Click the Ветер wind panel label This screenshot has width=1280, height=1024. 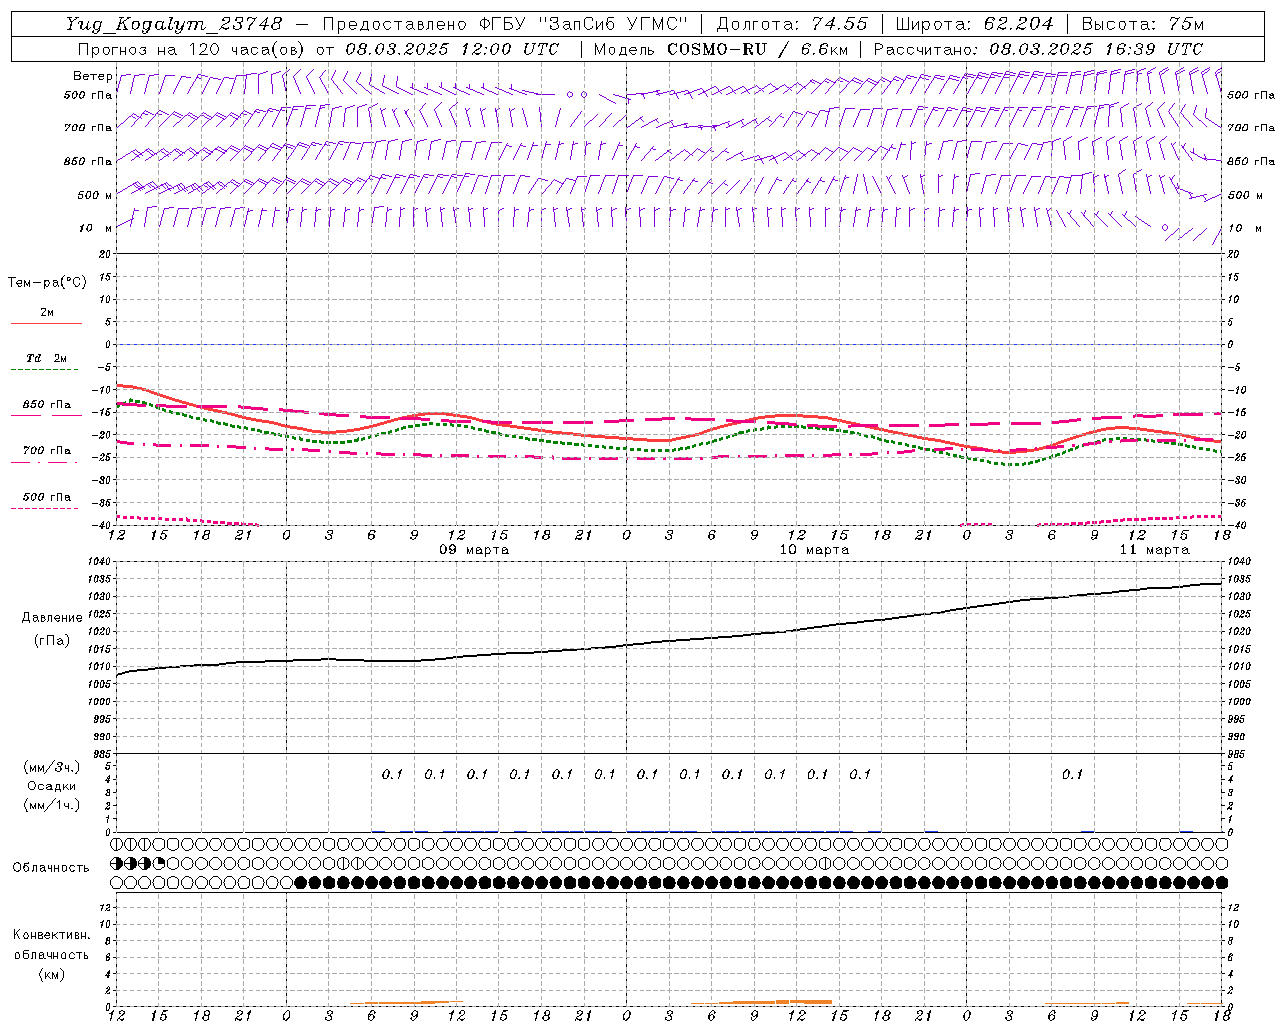93,76
